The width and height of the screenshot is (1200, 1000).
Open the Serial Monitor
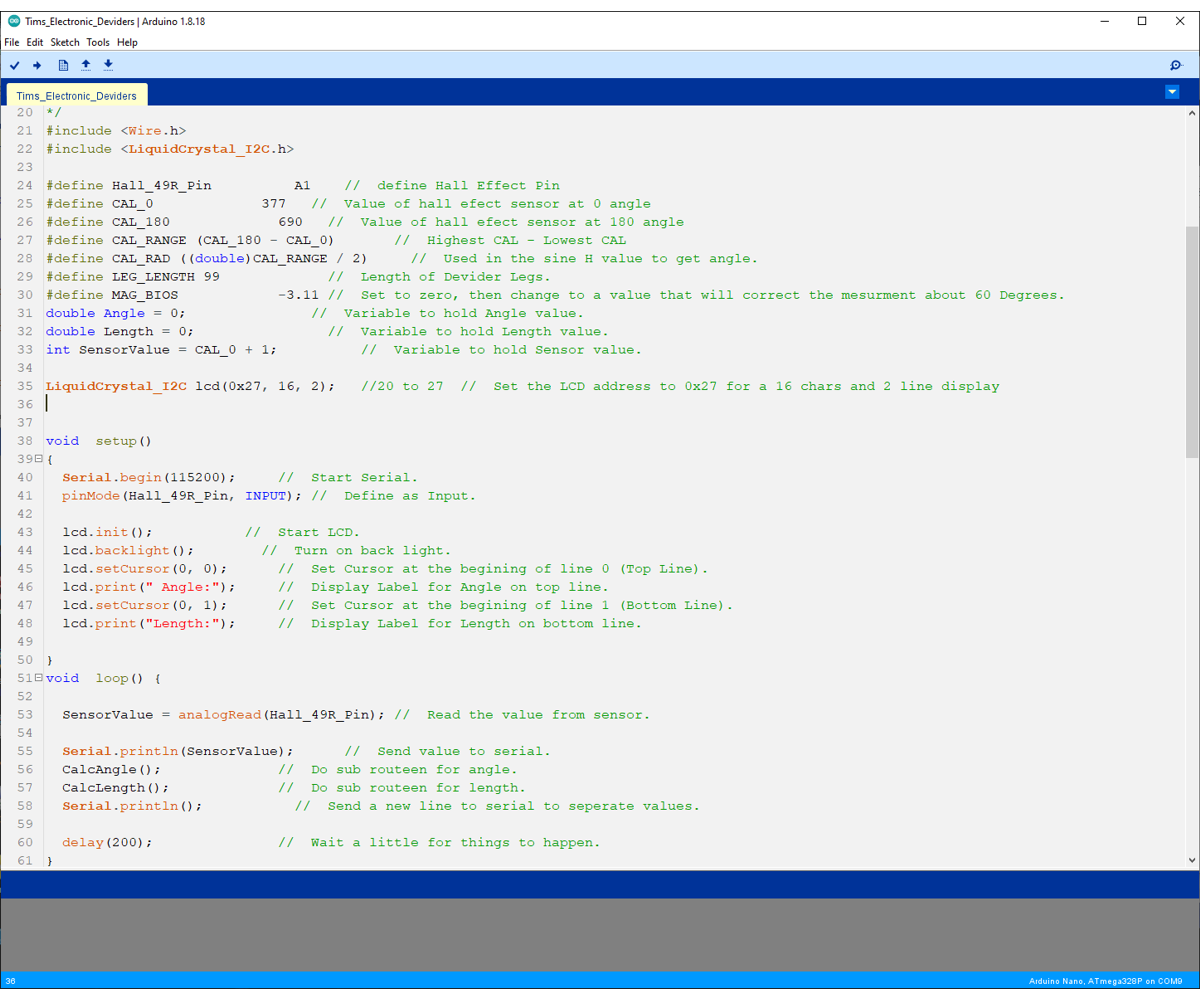[x=1176, y=64]
